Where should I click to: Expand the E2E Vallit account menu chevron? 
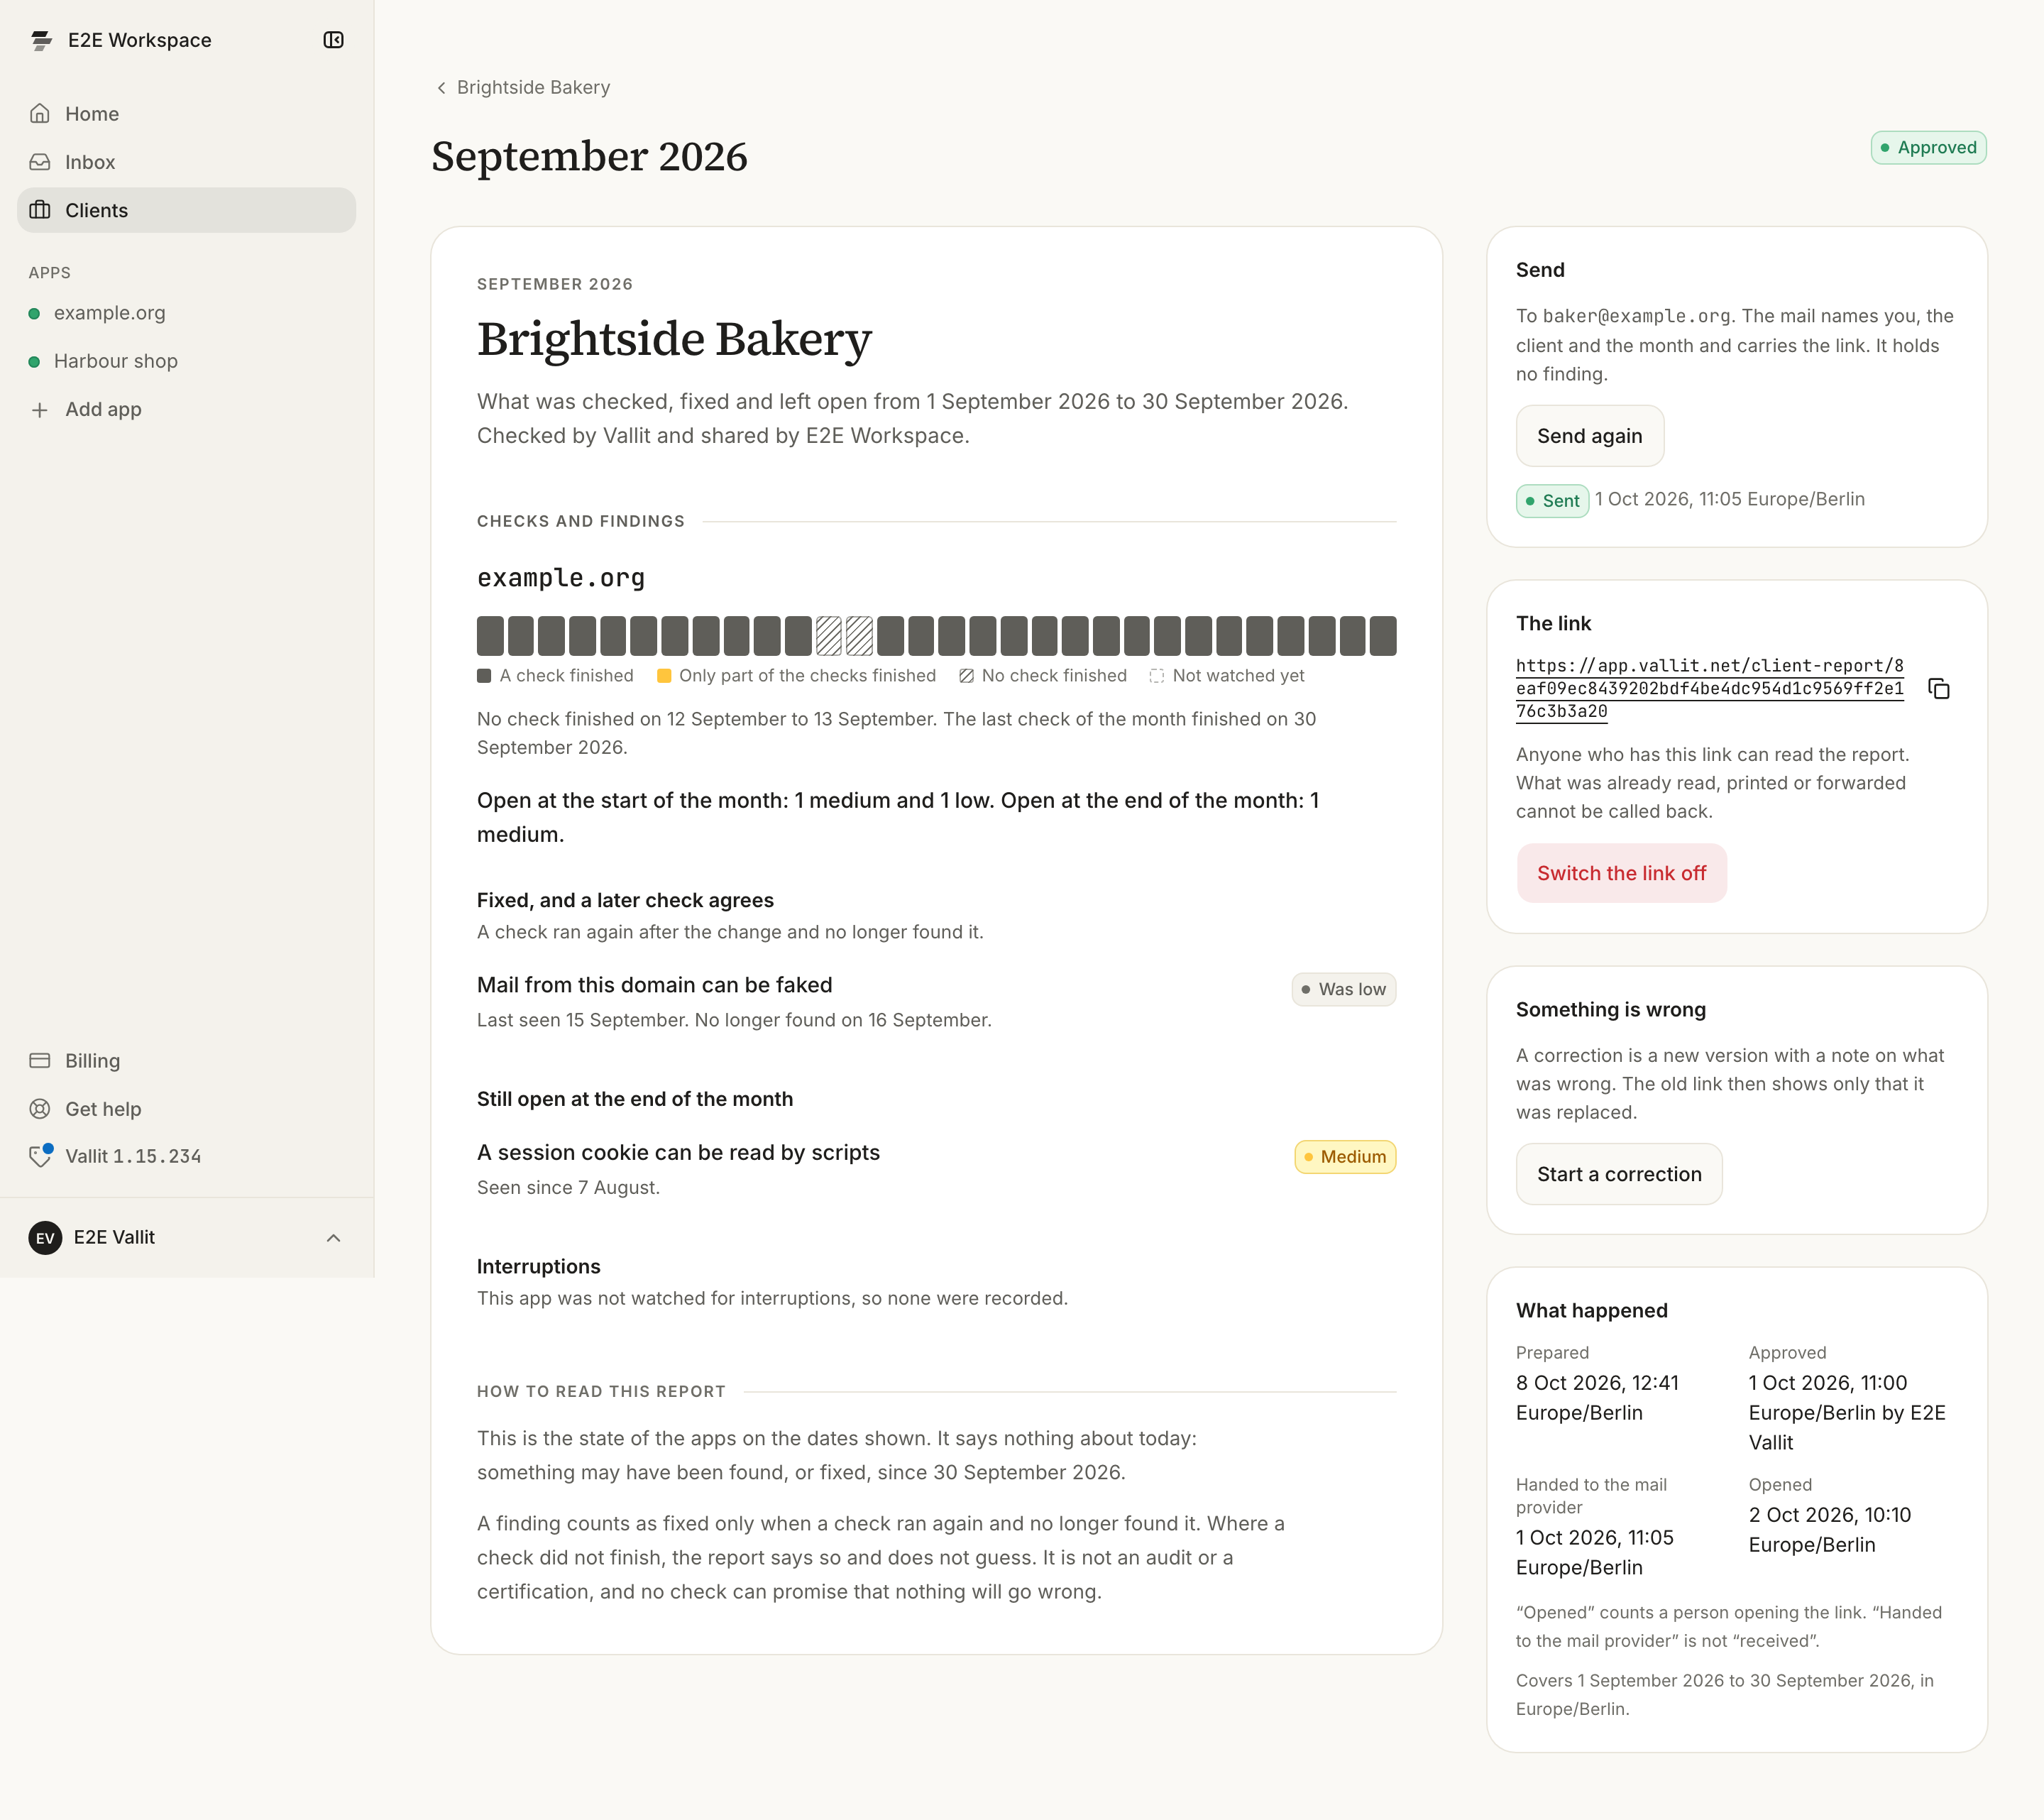coord(333,1238)
